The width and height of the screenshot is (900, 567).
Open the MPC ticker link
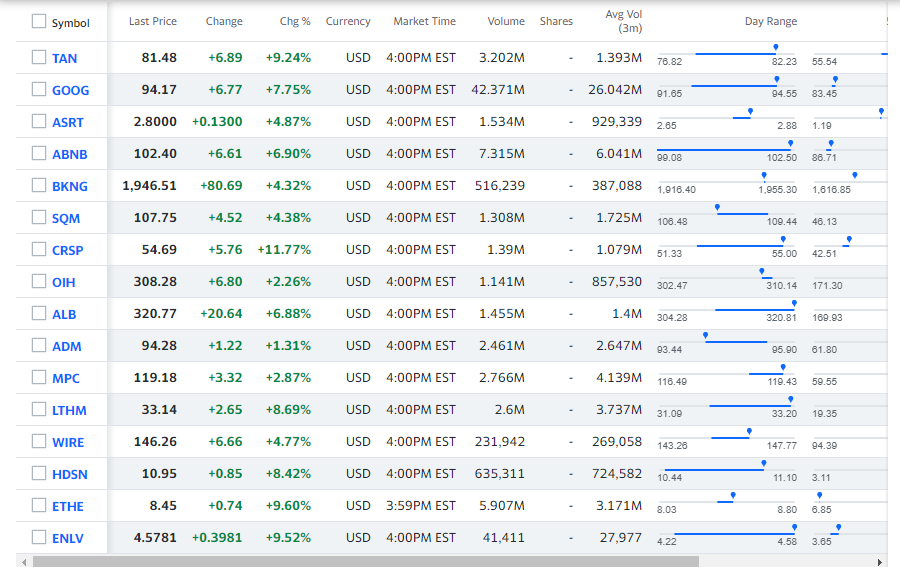pos(66,379)
